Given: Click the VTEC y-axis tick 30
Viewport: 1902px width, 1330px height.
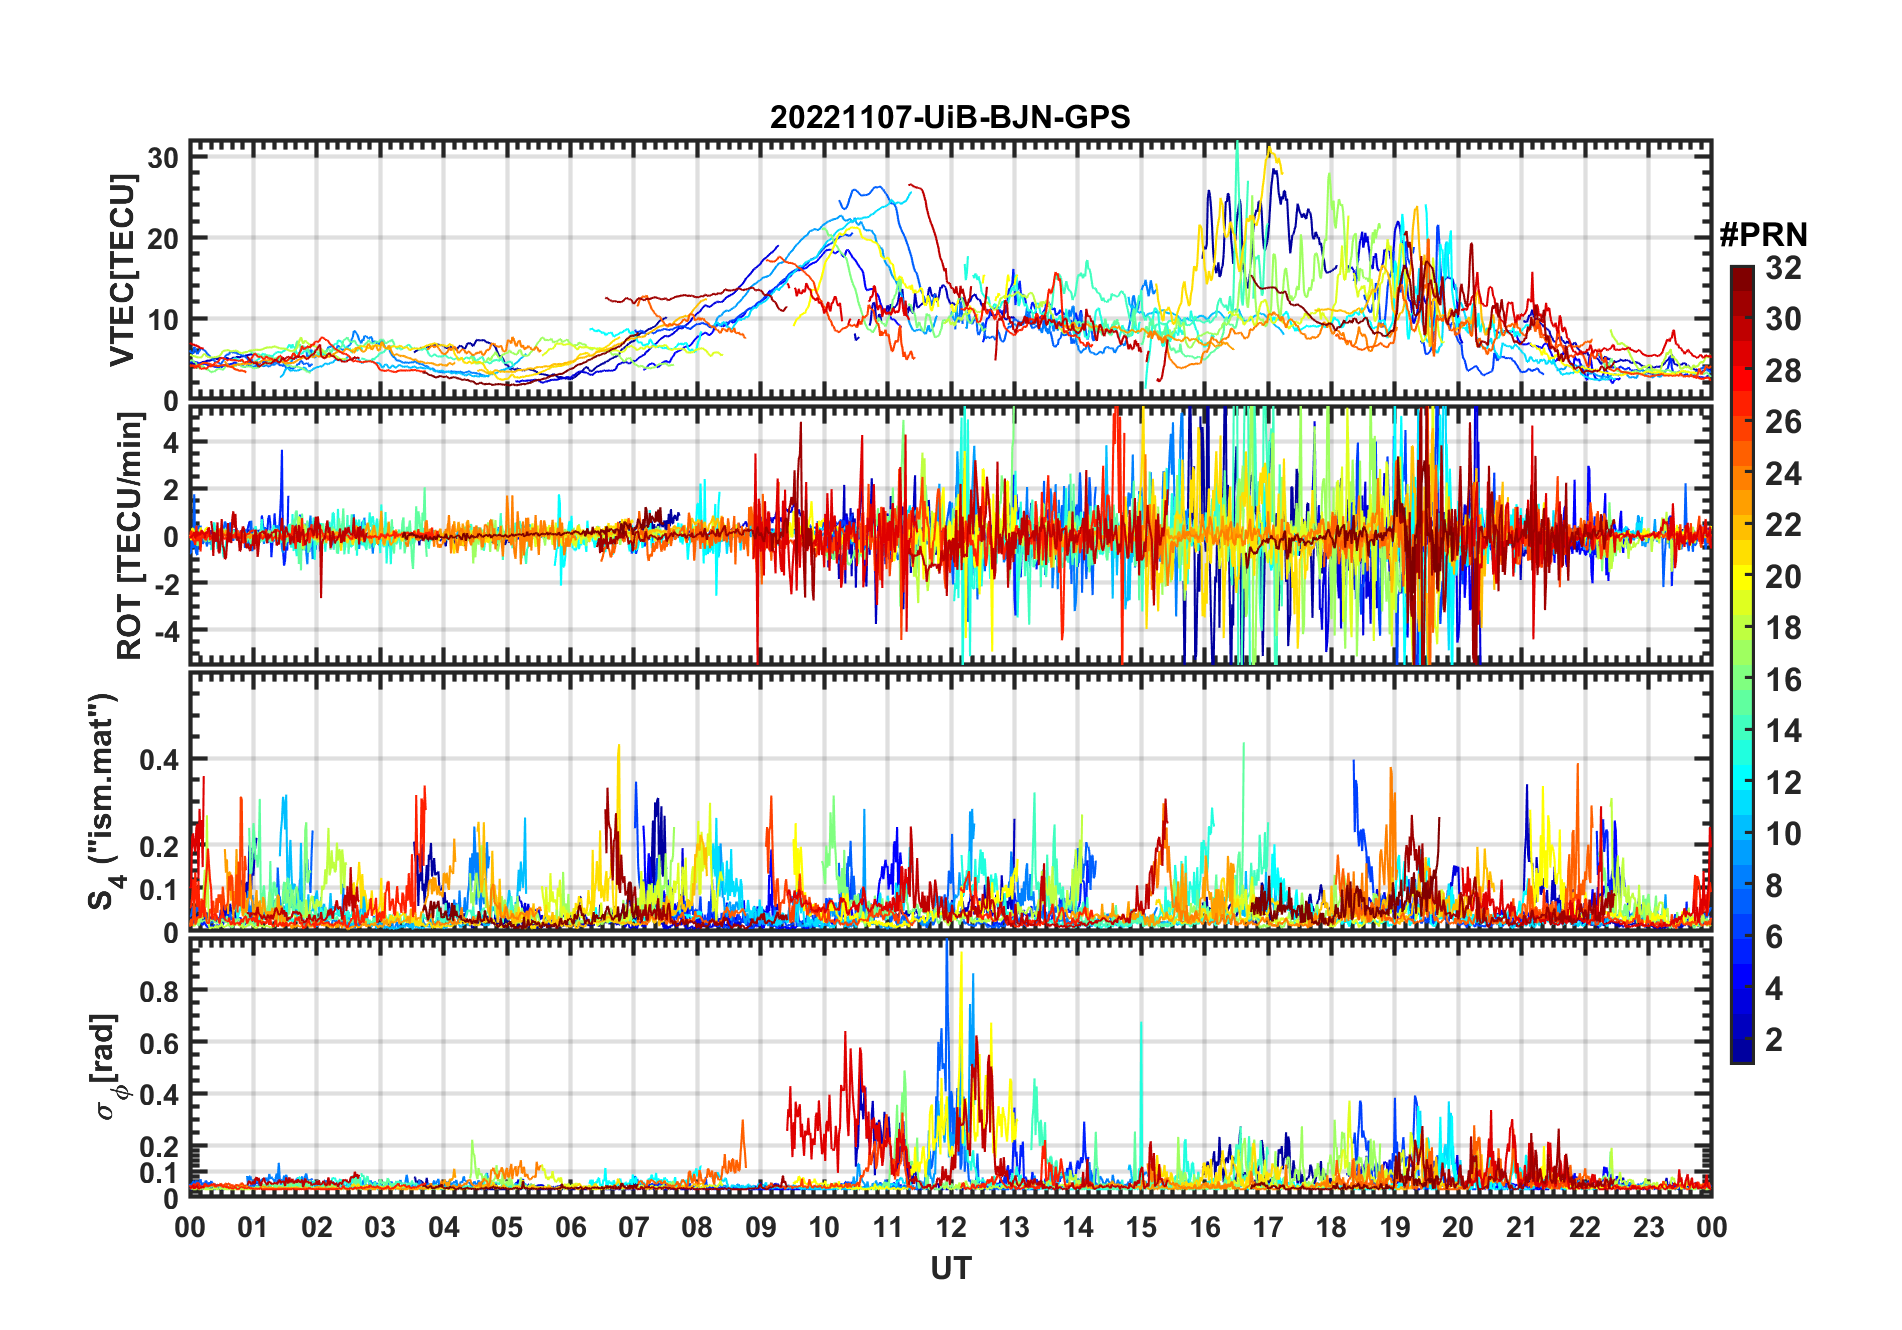Looking at the screenshot, I should 163,157.
